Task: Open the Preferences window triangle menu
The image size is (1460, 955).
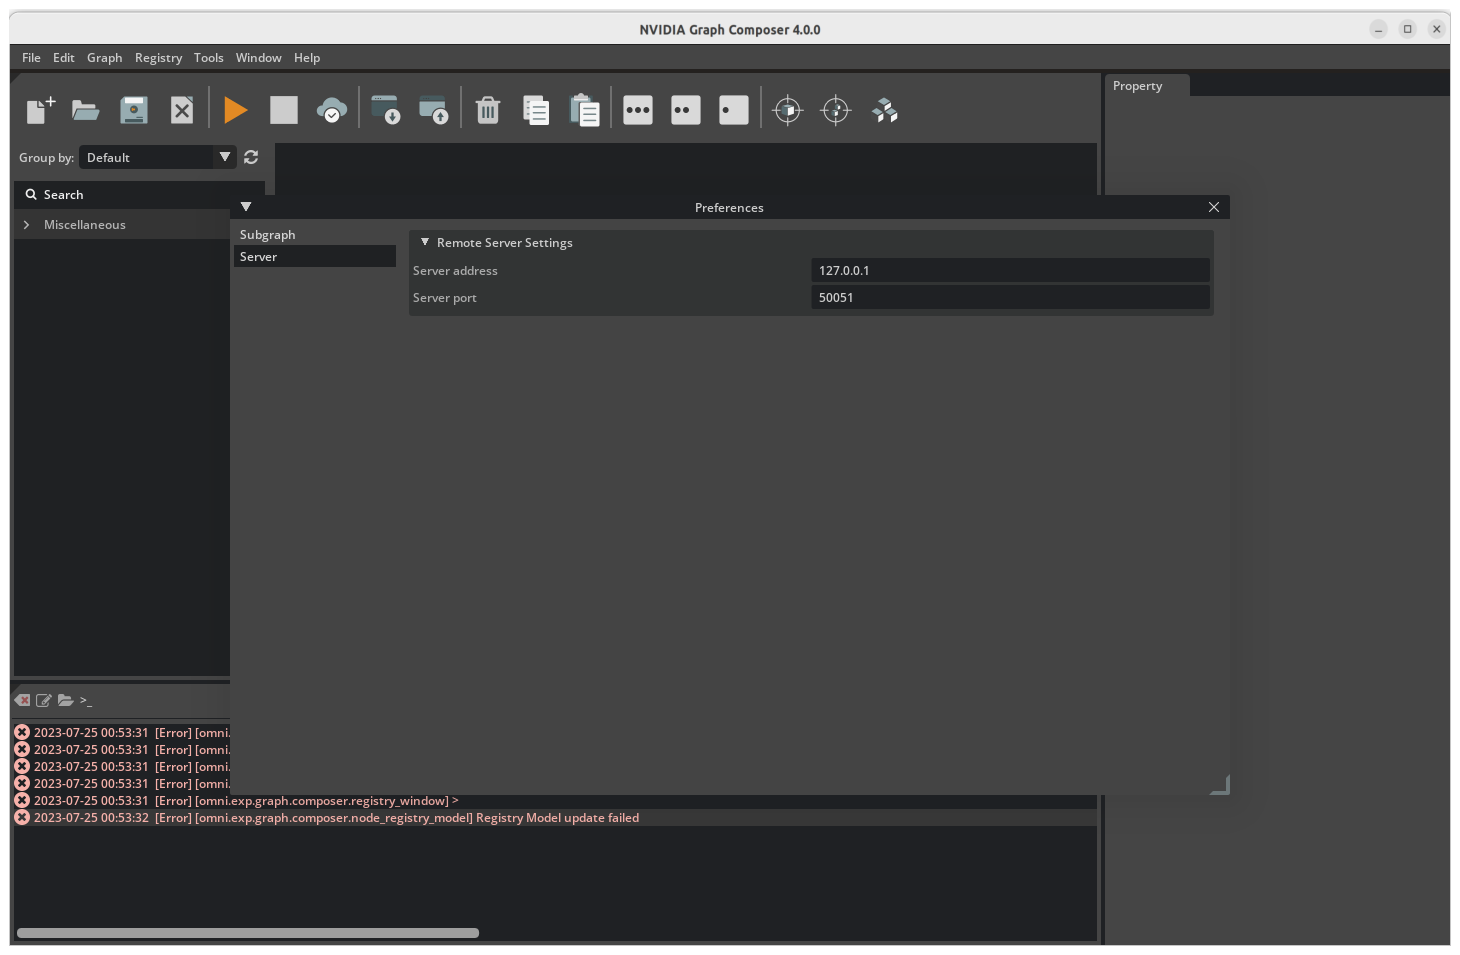Action: [246, 207]
